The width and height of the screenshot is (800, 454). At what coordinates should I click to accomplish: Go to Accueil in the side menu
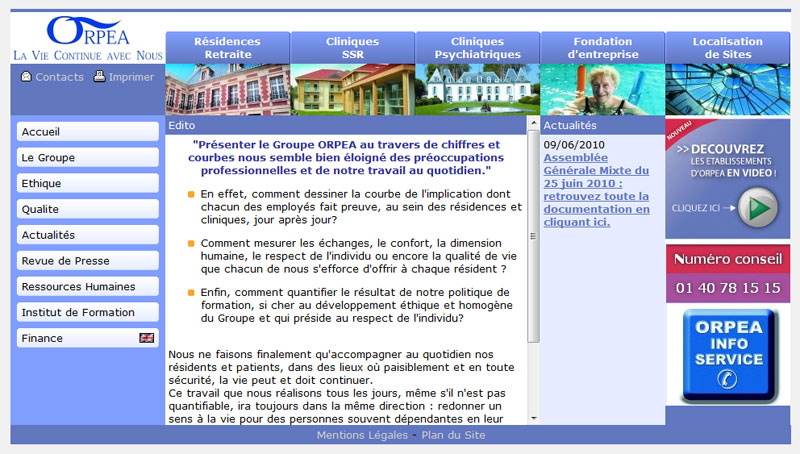coord(88,132)
